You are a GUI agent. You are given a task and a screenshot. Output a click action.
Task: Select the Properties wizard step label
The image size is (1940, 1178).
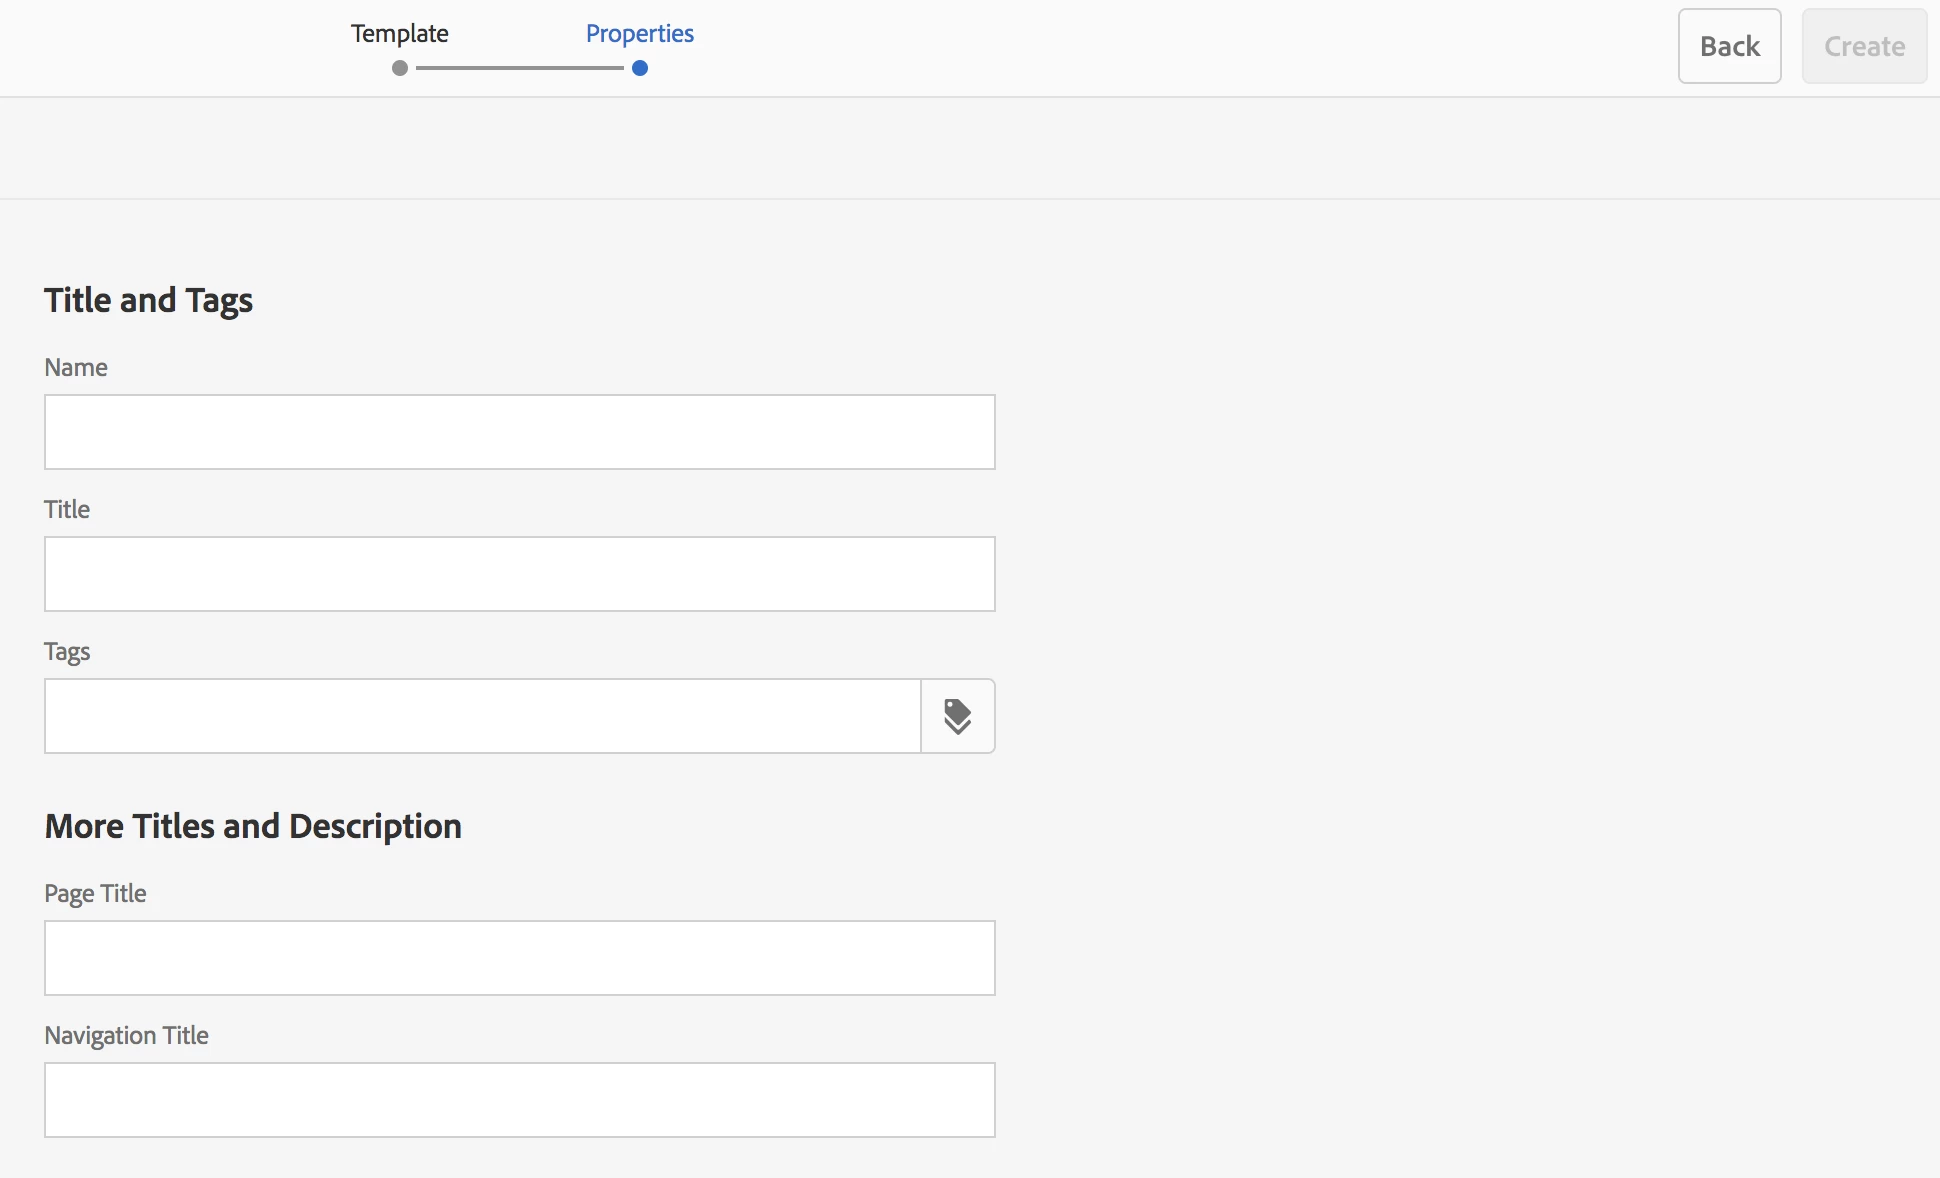click(639, 34)
